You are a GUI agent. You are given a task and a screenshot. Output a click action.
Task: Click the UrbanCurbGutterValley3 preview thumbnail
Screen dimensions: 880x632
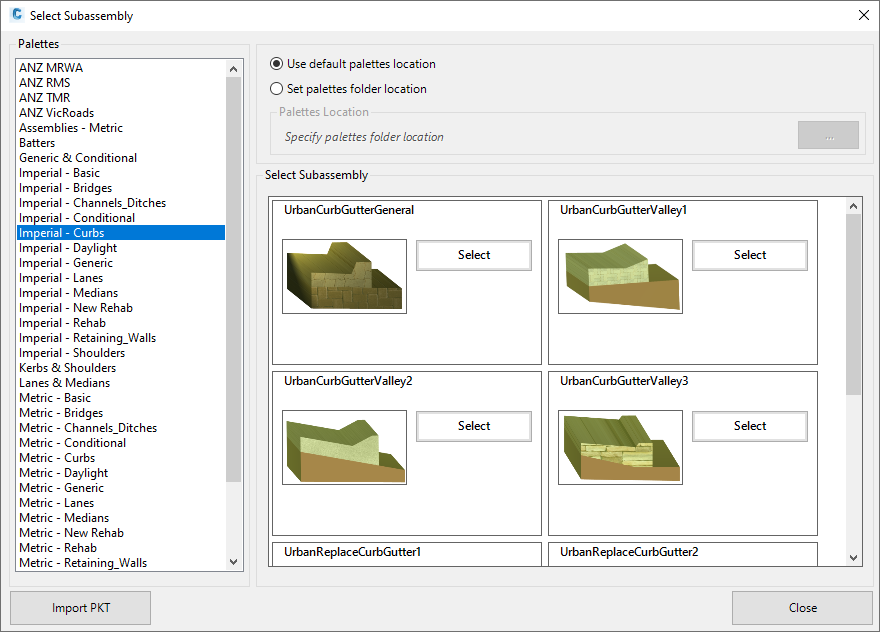point(621,447)
